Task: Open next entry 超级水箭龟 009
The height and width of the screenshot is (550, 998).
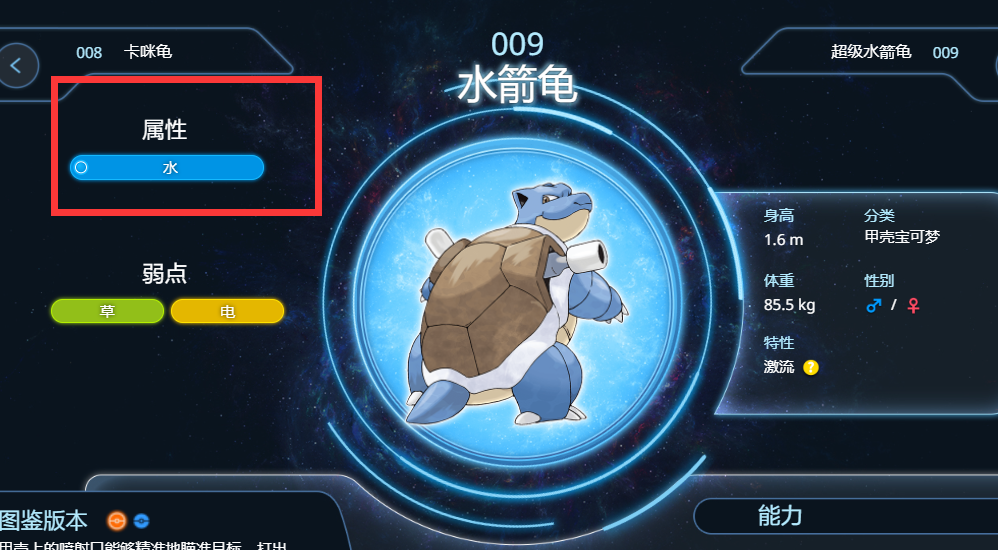Action: pyautogui.click(x=894, y=52)
